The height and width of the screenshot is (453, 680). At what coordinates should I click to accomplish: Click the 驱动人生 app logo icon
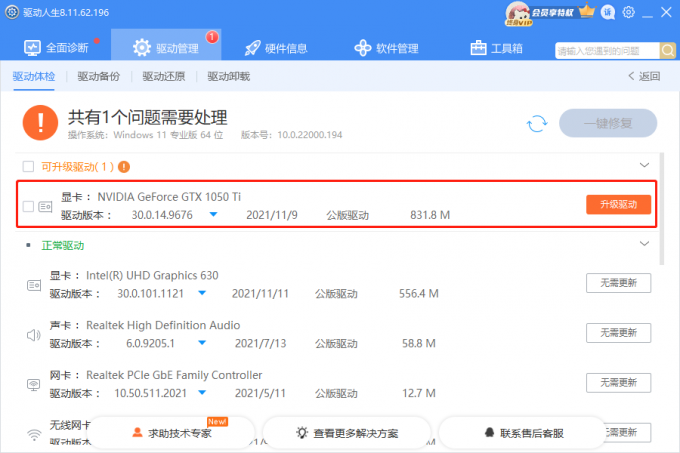(x=12, y=12)
